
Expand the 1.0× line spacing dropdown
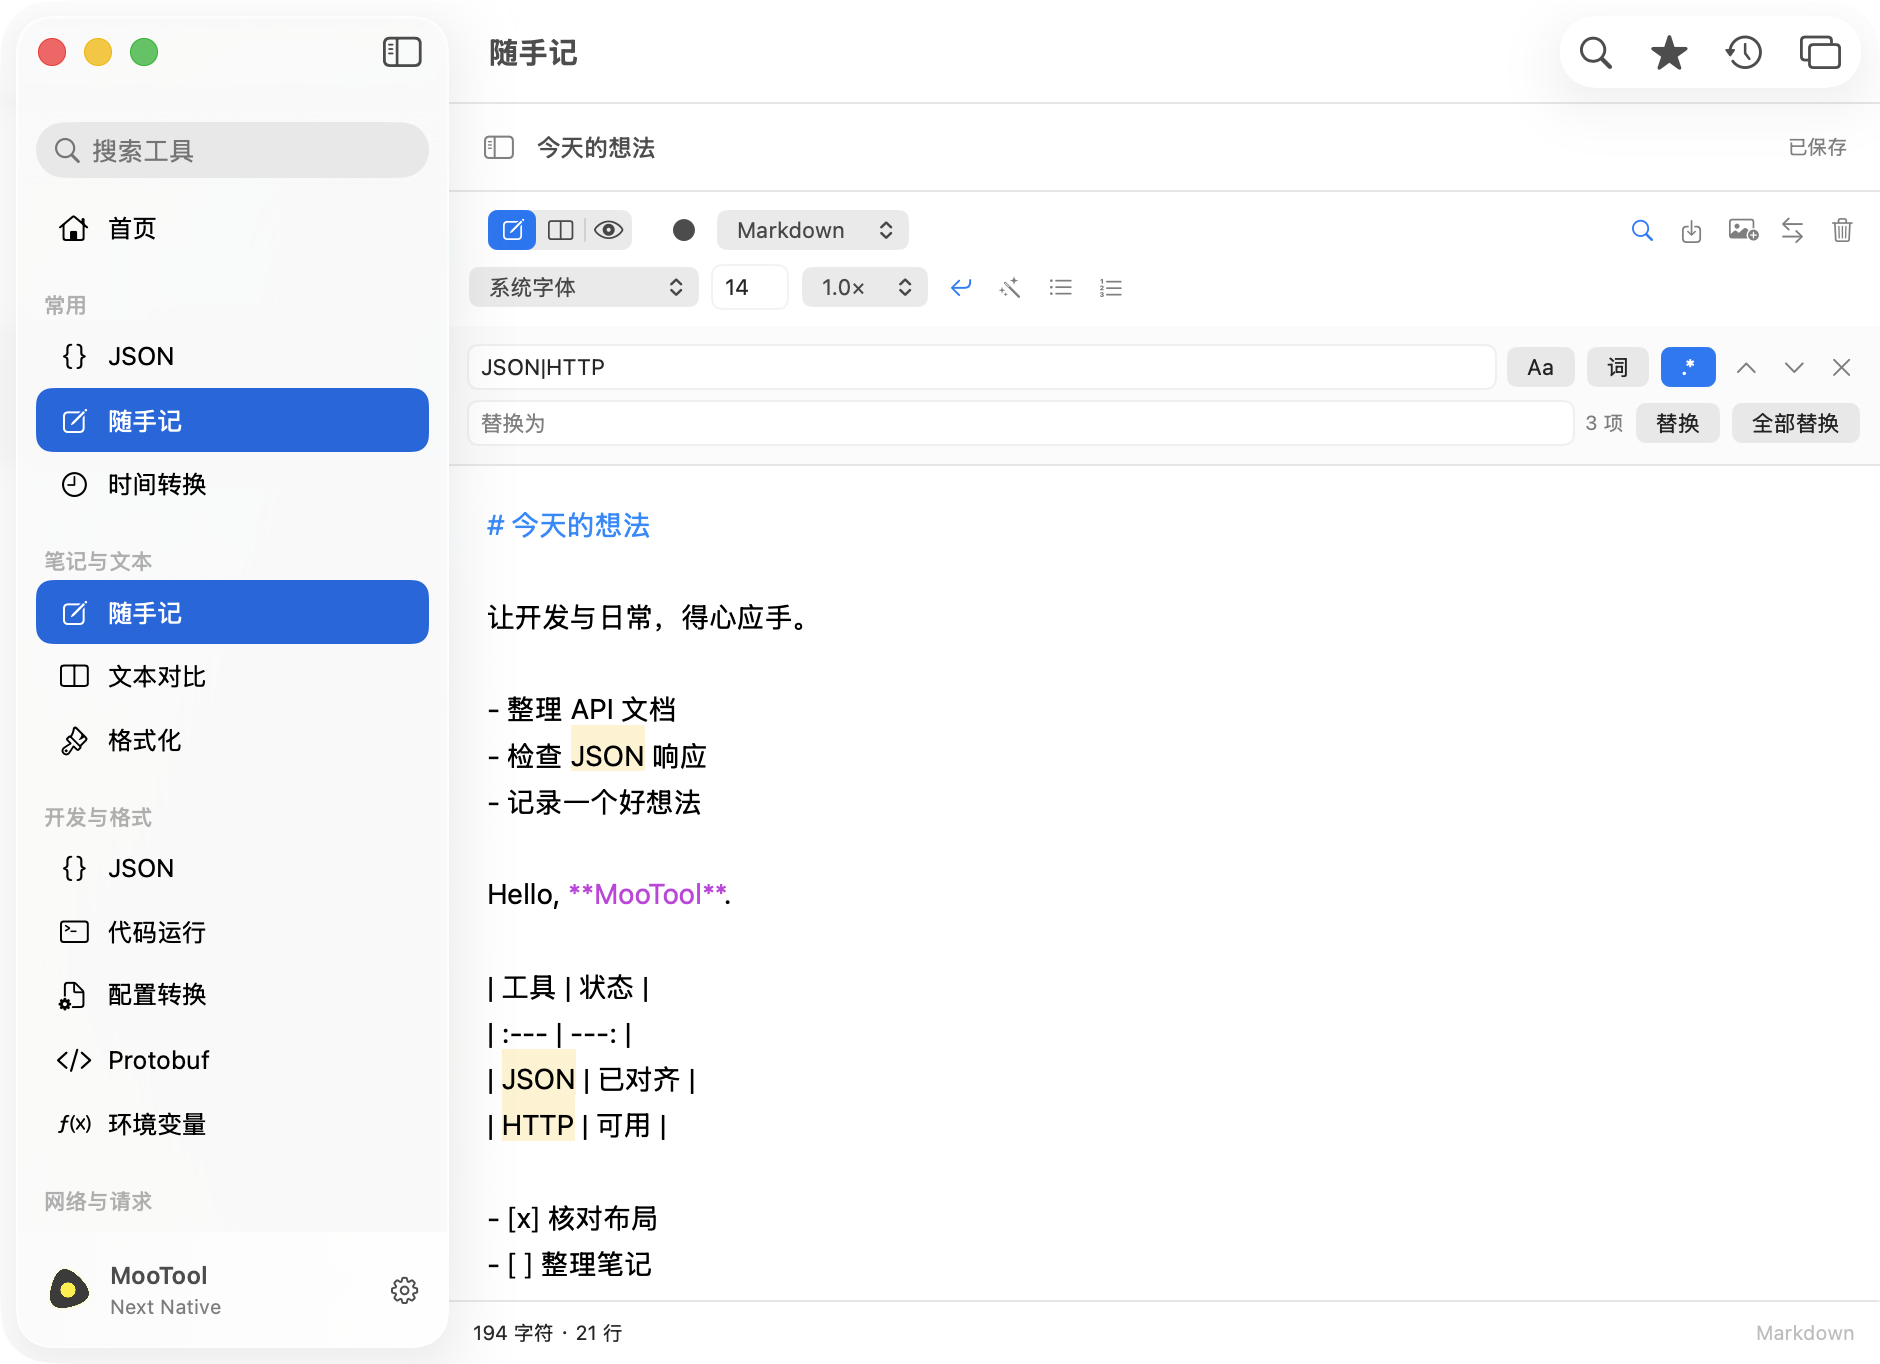pos(864,288)
